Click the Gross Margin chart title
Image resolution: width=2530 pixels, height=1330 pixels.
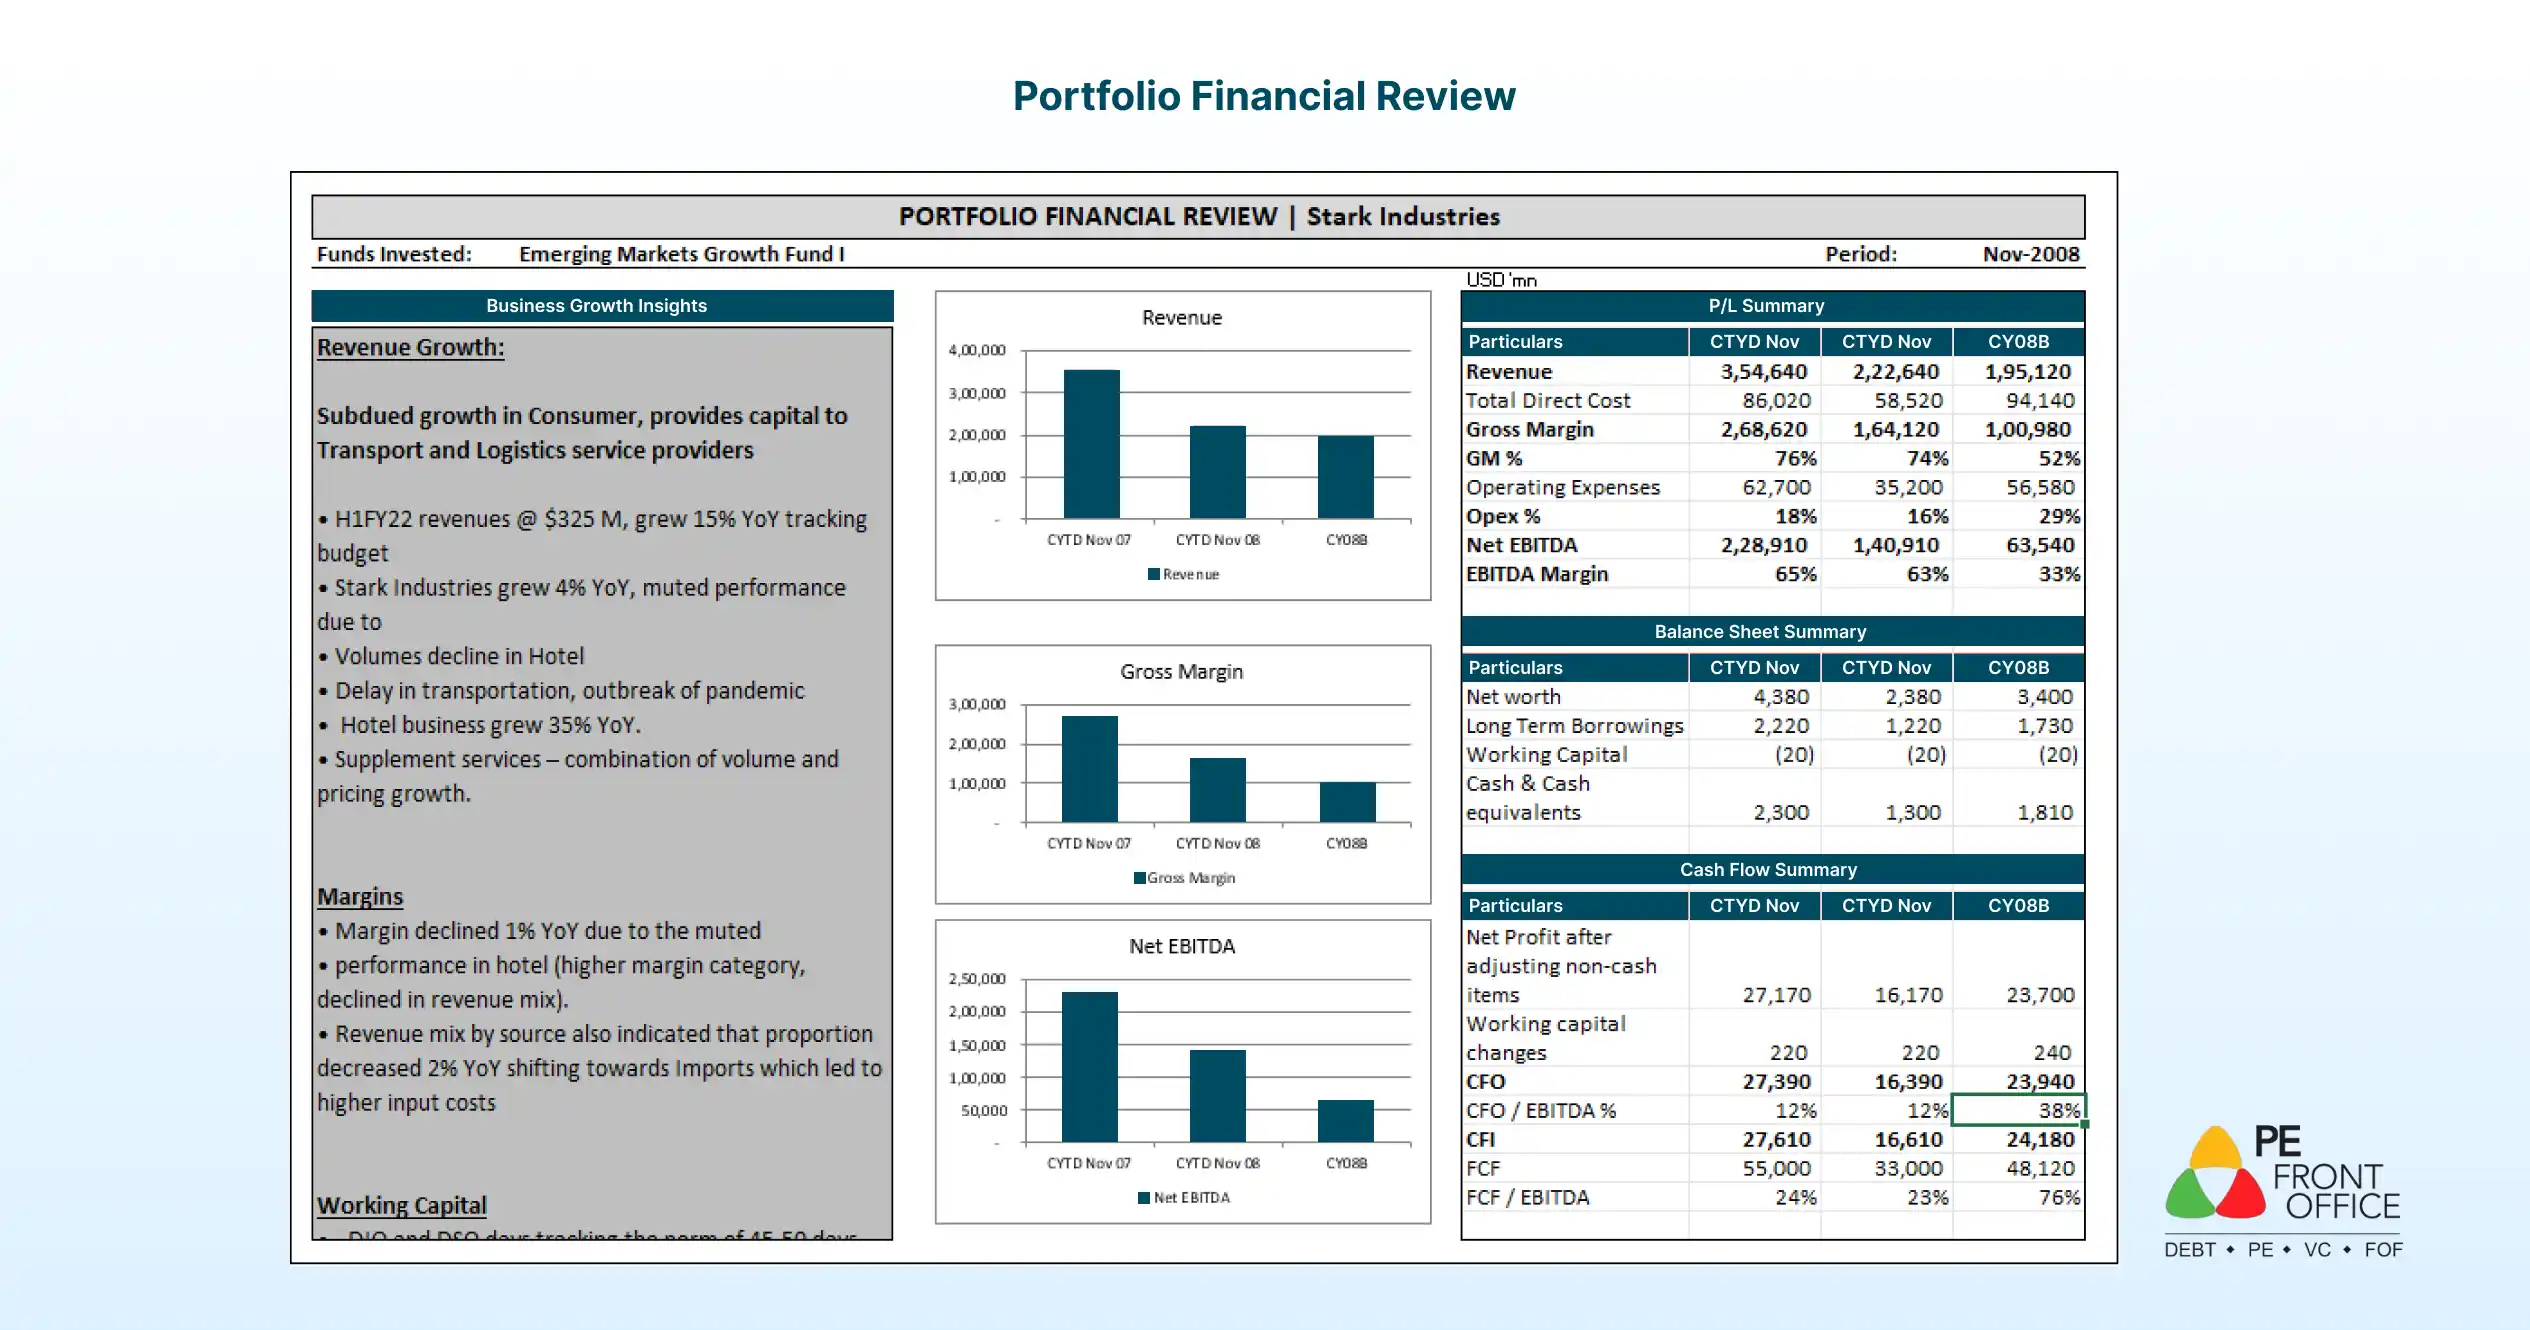pos(1182,672)
